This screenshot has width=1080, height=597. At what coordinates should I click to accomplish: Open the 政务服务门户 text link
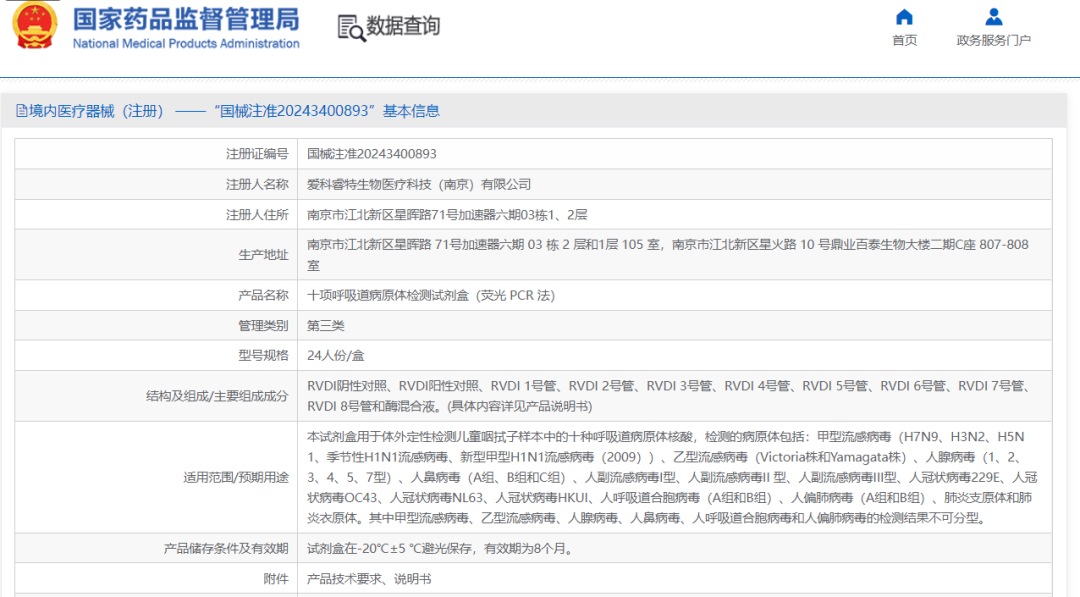[x=993, y=40]
